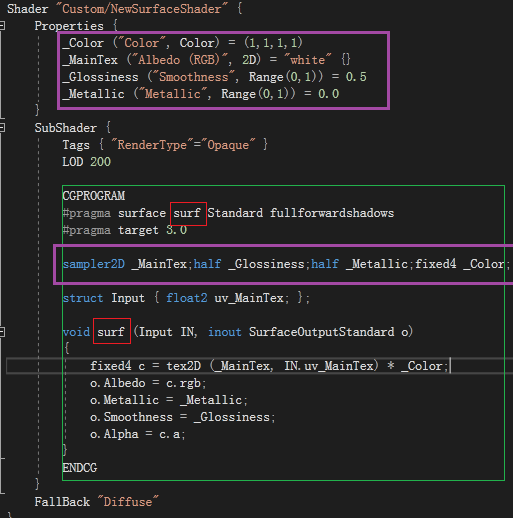Screen dimensions: 513x518
Task: Click the #pragma target 3.0 line
Action: [x=125, y=230]
